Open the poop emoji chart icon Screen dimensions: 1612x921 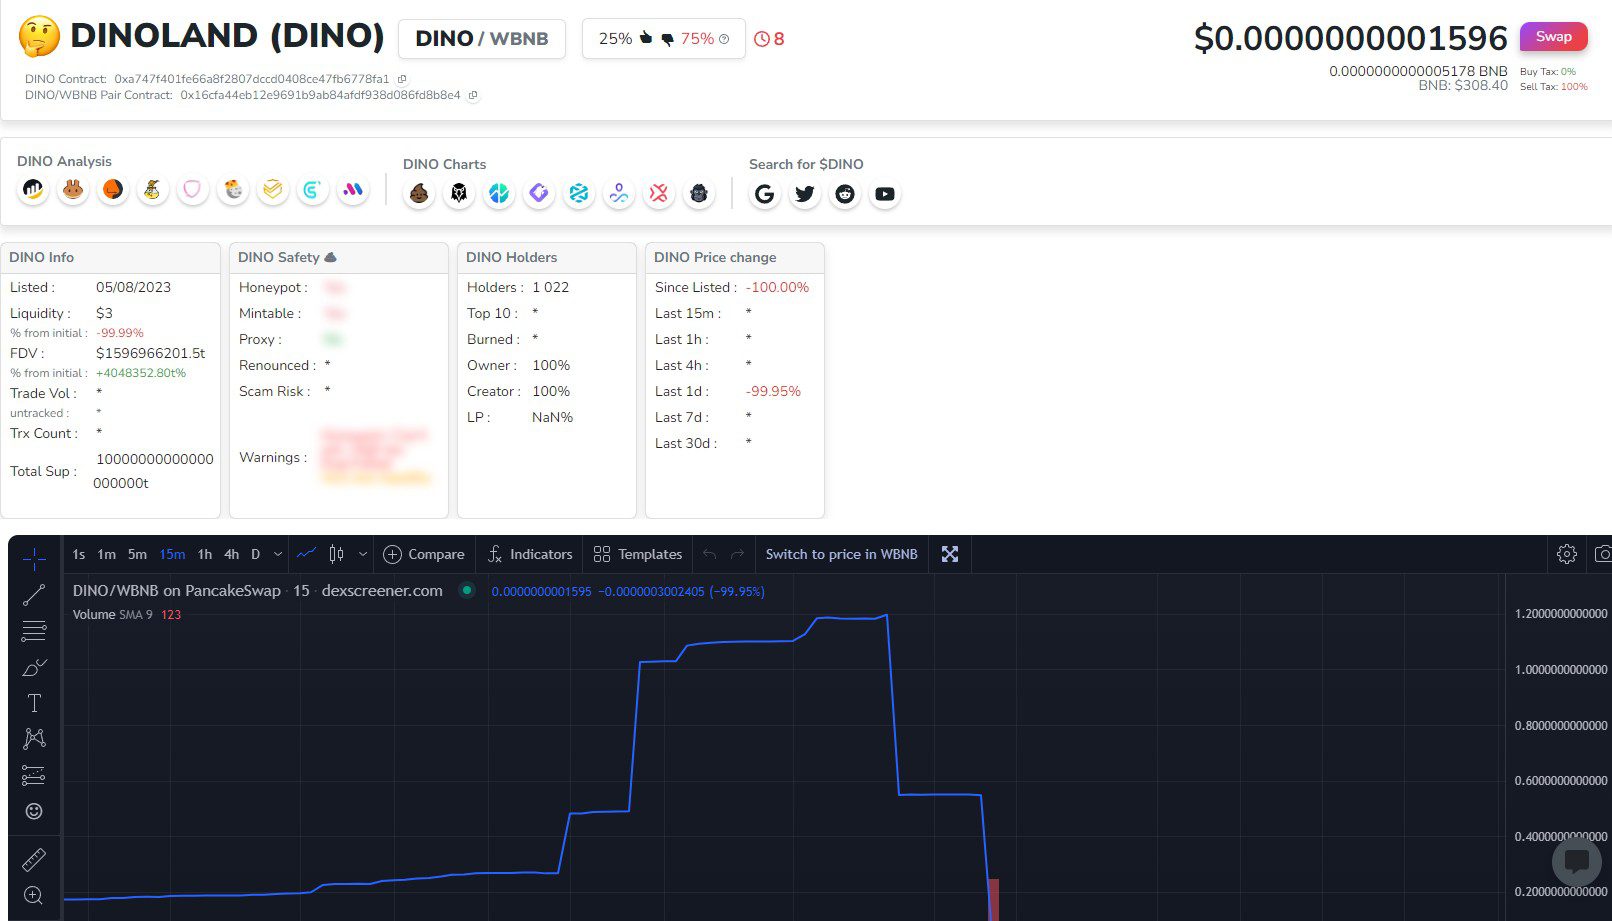419,194
